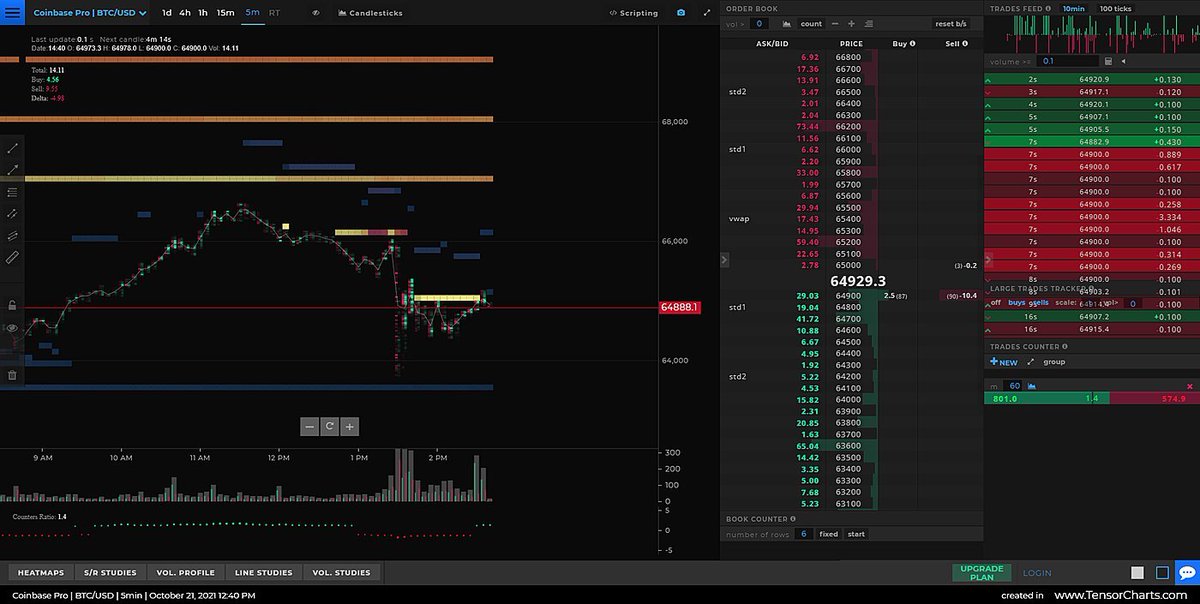
Task: Select the 100 ticks trades feed option
Action: point(1115,8)
